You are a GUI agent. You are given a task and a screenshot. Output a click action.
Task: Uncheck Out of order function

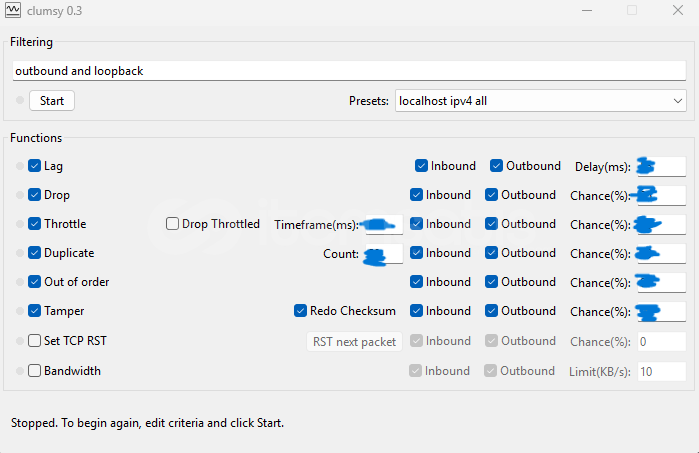(x=35, y=282)
